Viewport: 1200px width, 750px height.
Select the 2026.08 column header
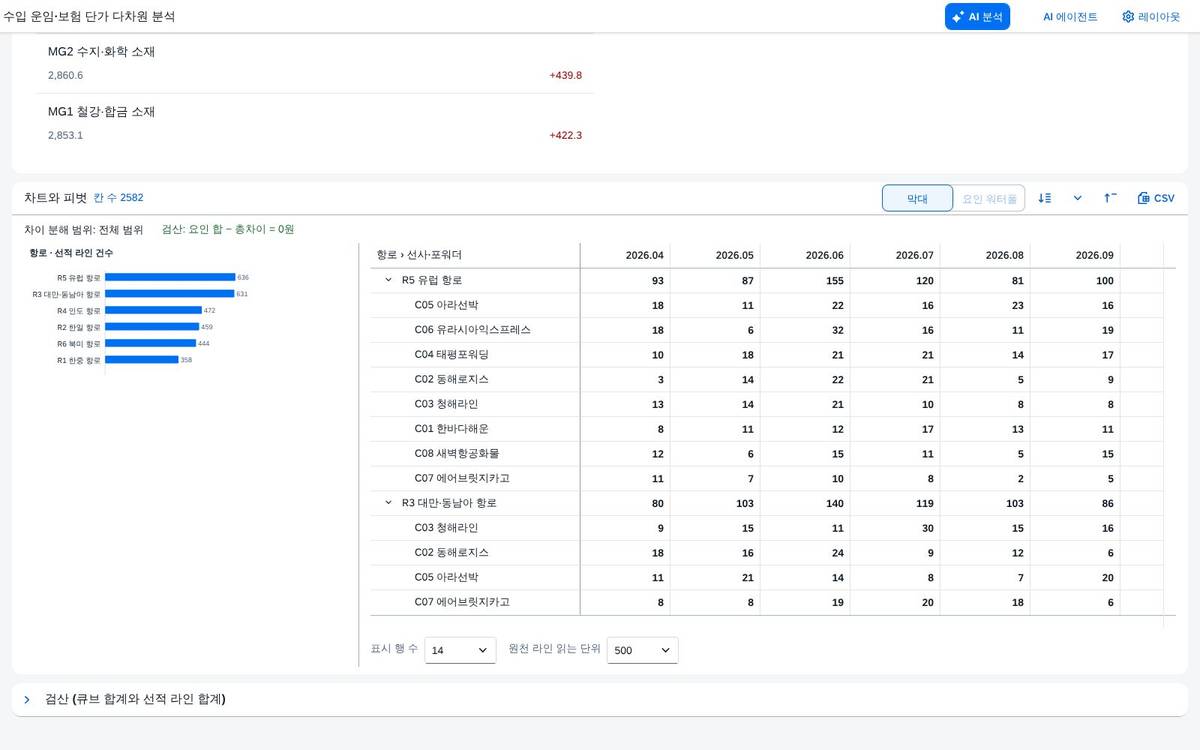pos(985,255)
